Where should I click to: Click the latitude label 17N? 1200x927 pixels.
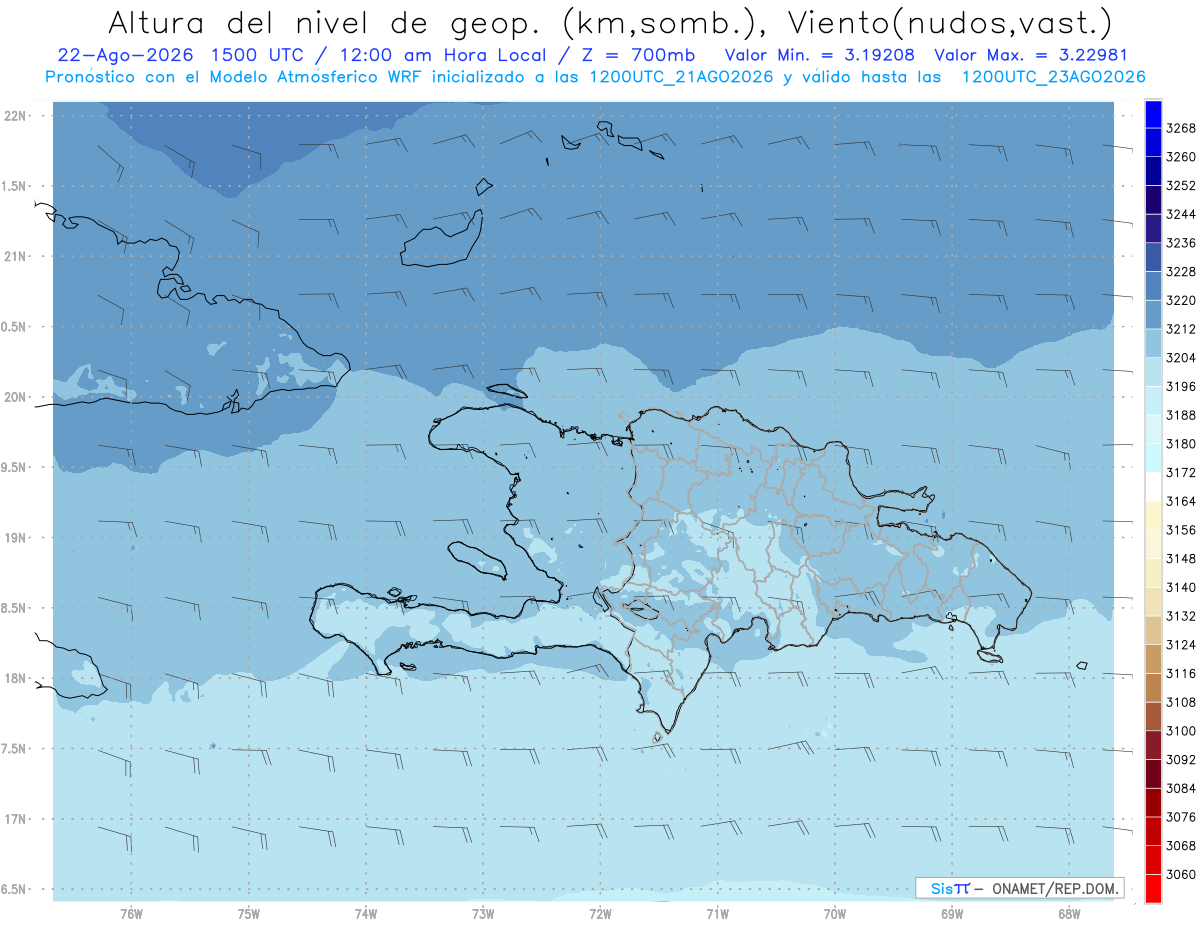(x=15, y=819)
